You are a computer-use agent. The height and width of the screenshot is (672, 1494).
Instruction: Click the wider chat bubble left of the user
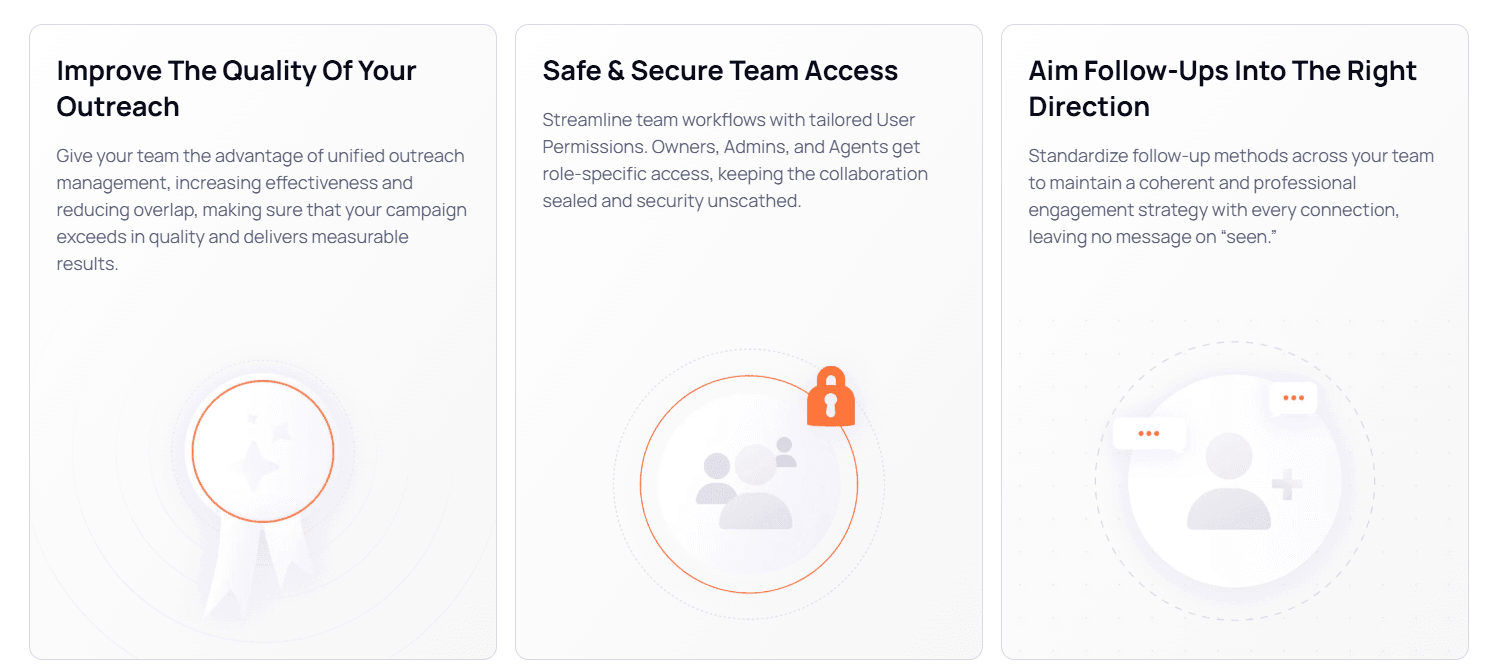point(1149,434)
